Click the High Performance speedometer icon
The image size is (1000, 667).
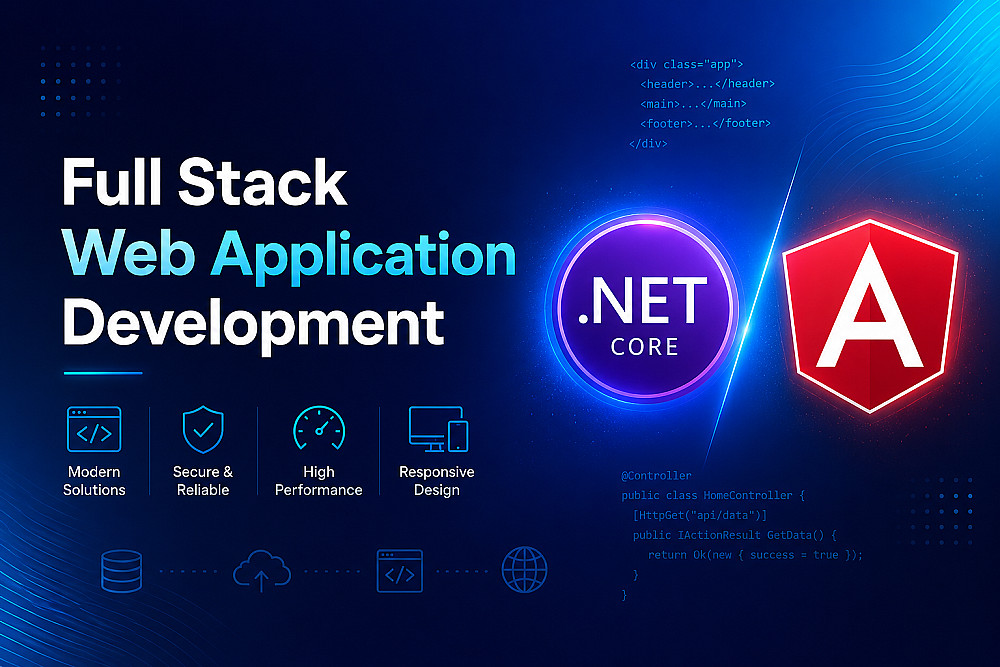click(x=319, y=429)
